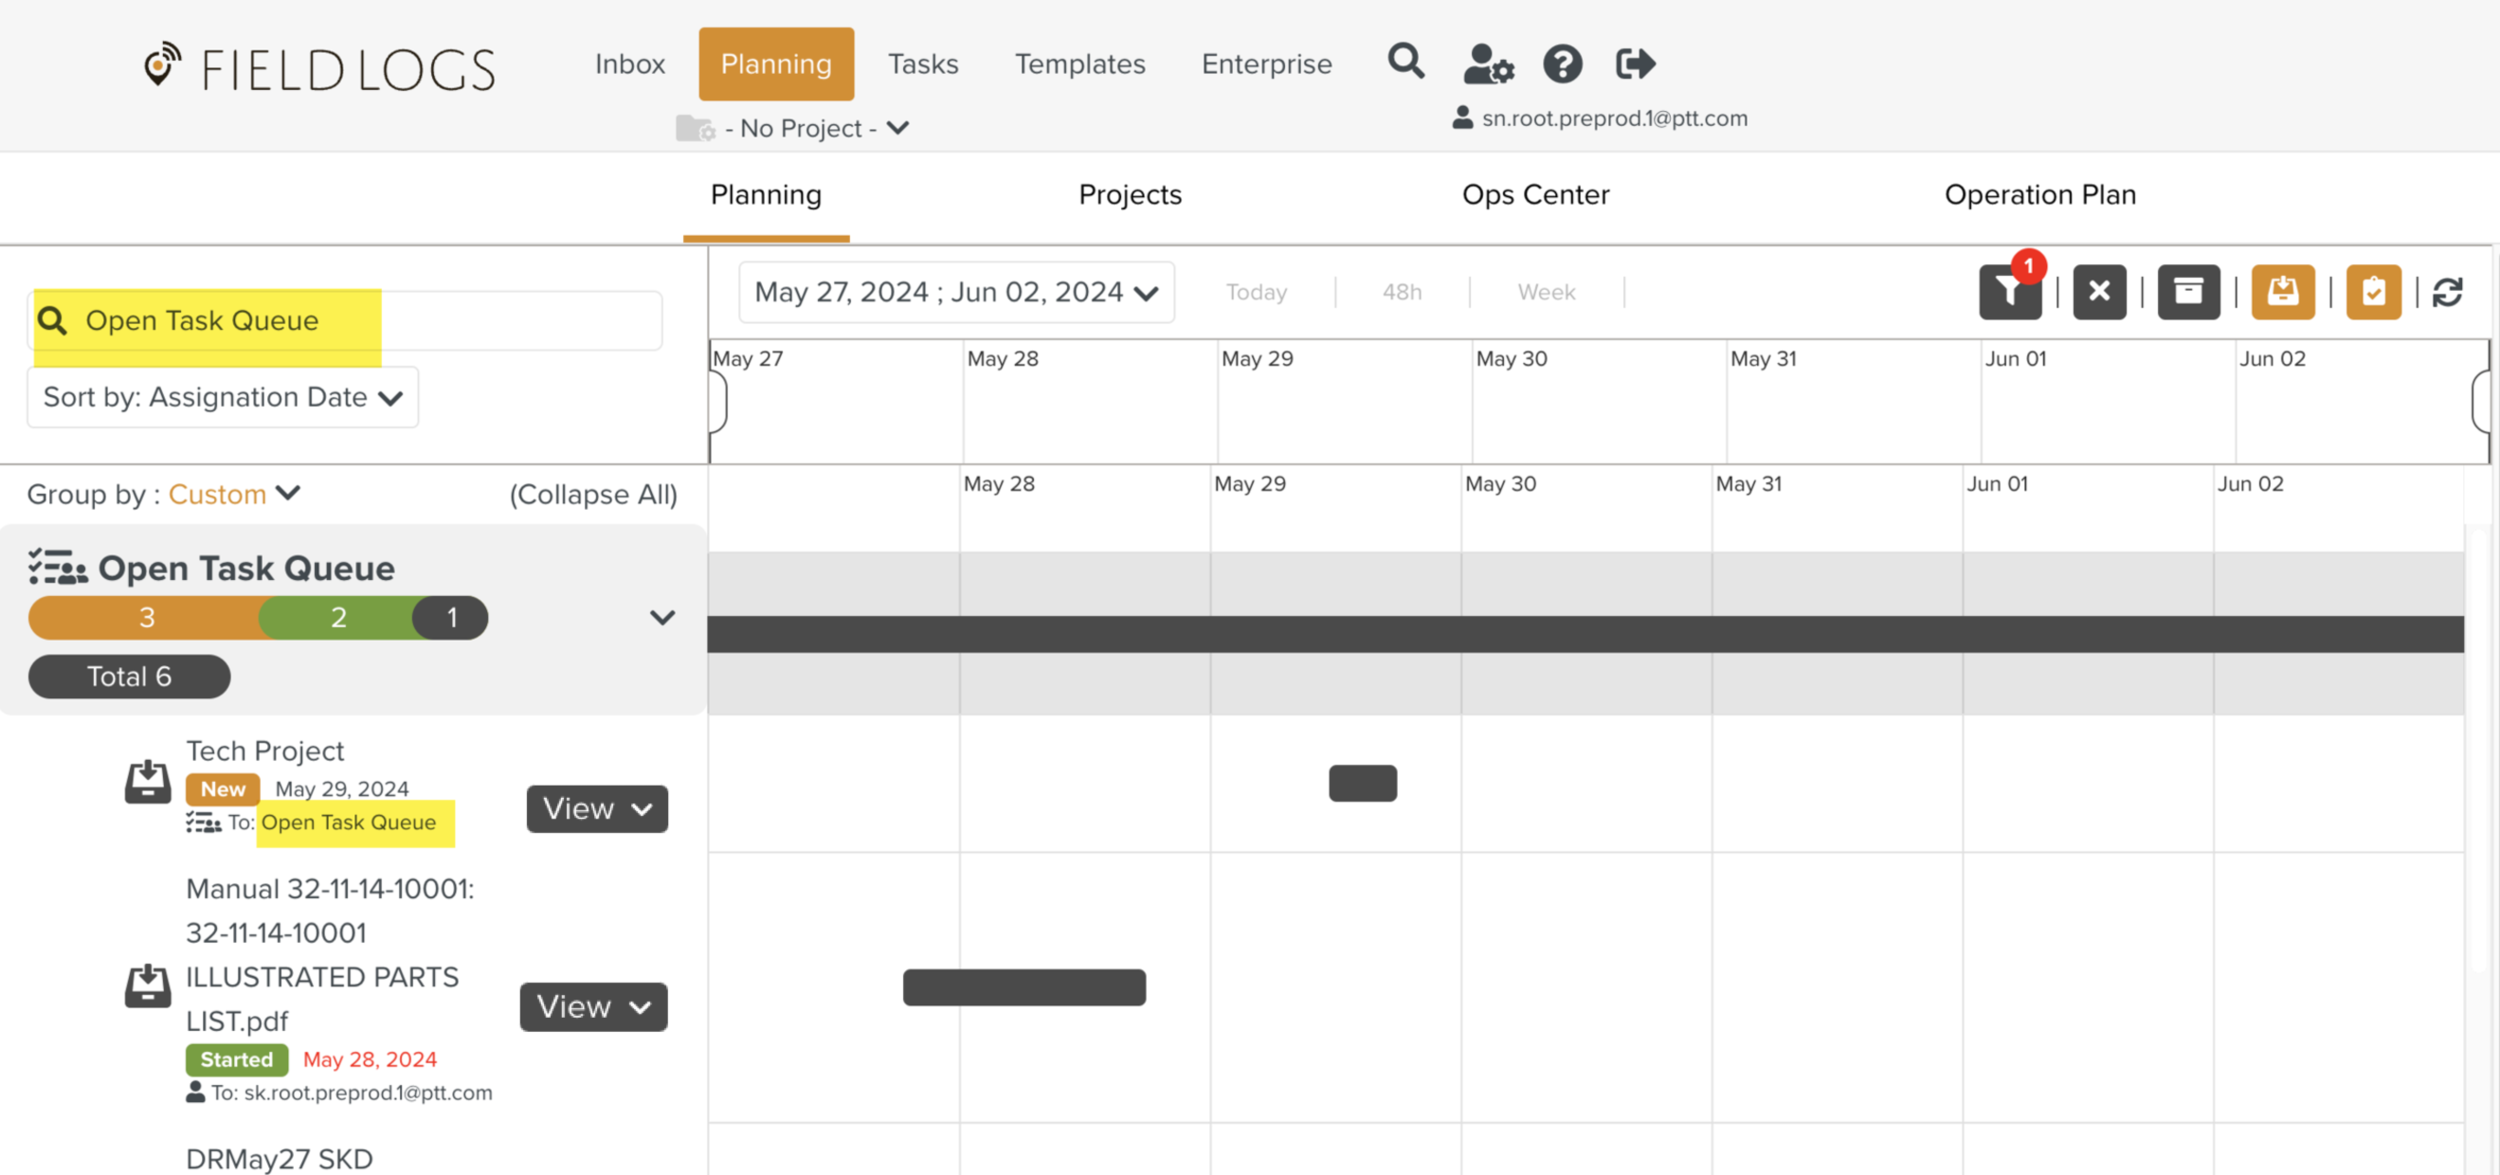
Task: Click the dark X clear filters button
Action: point(2099,292)
